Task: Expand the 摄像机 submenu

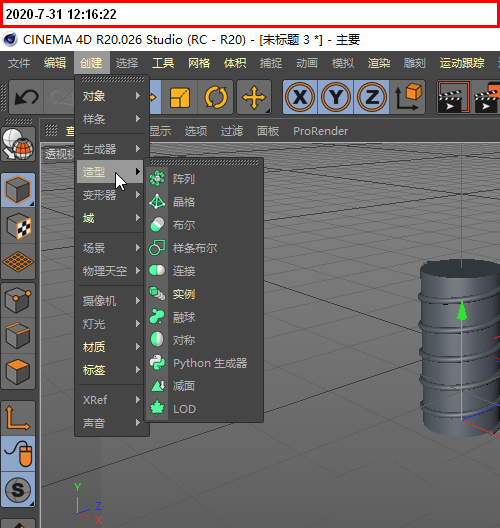Action: (x=111, y=300)
